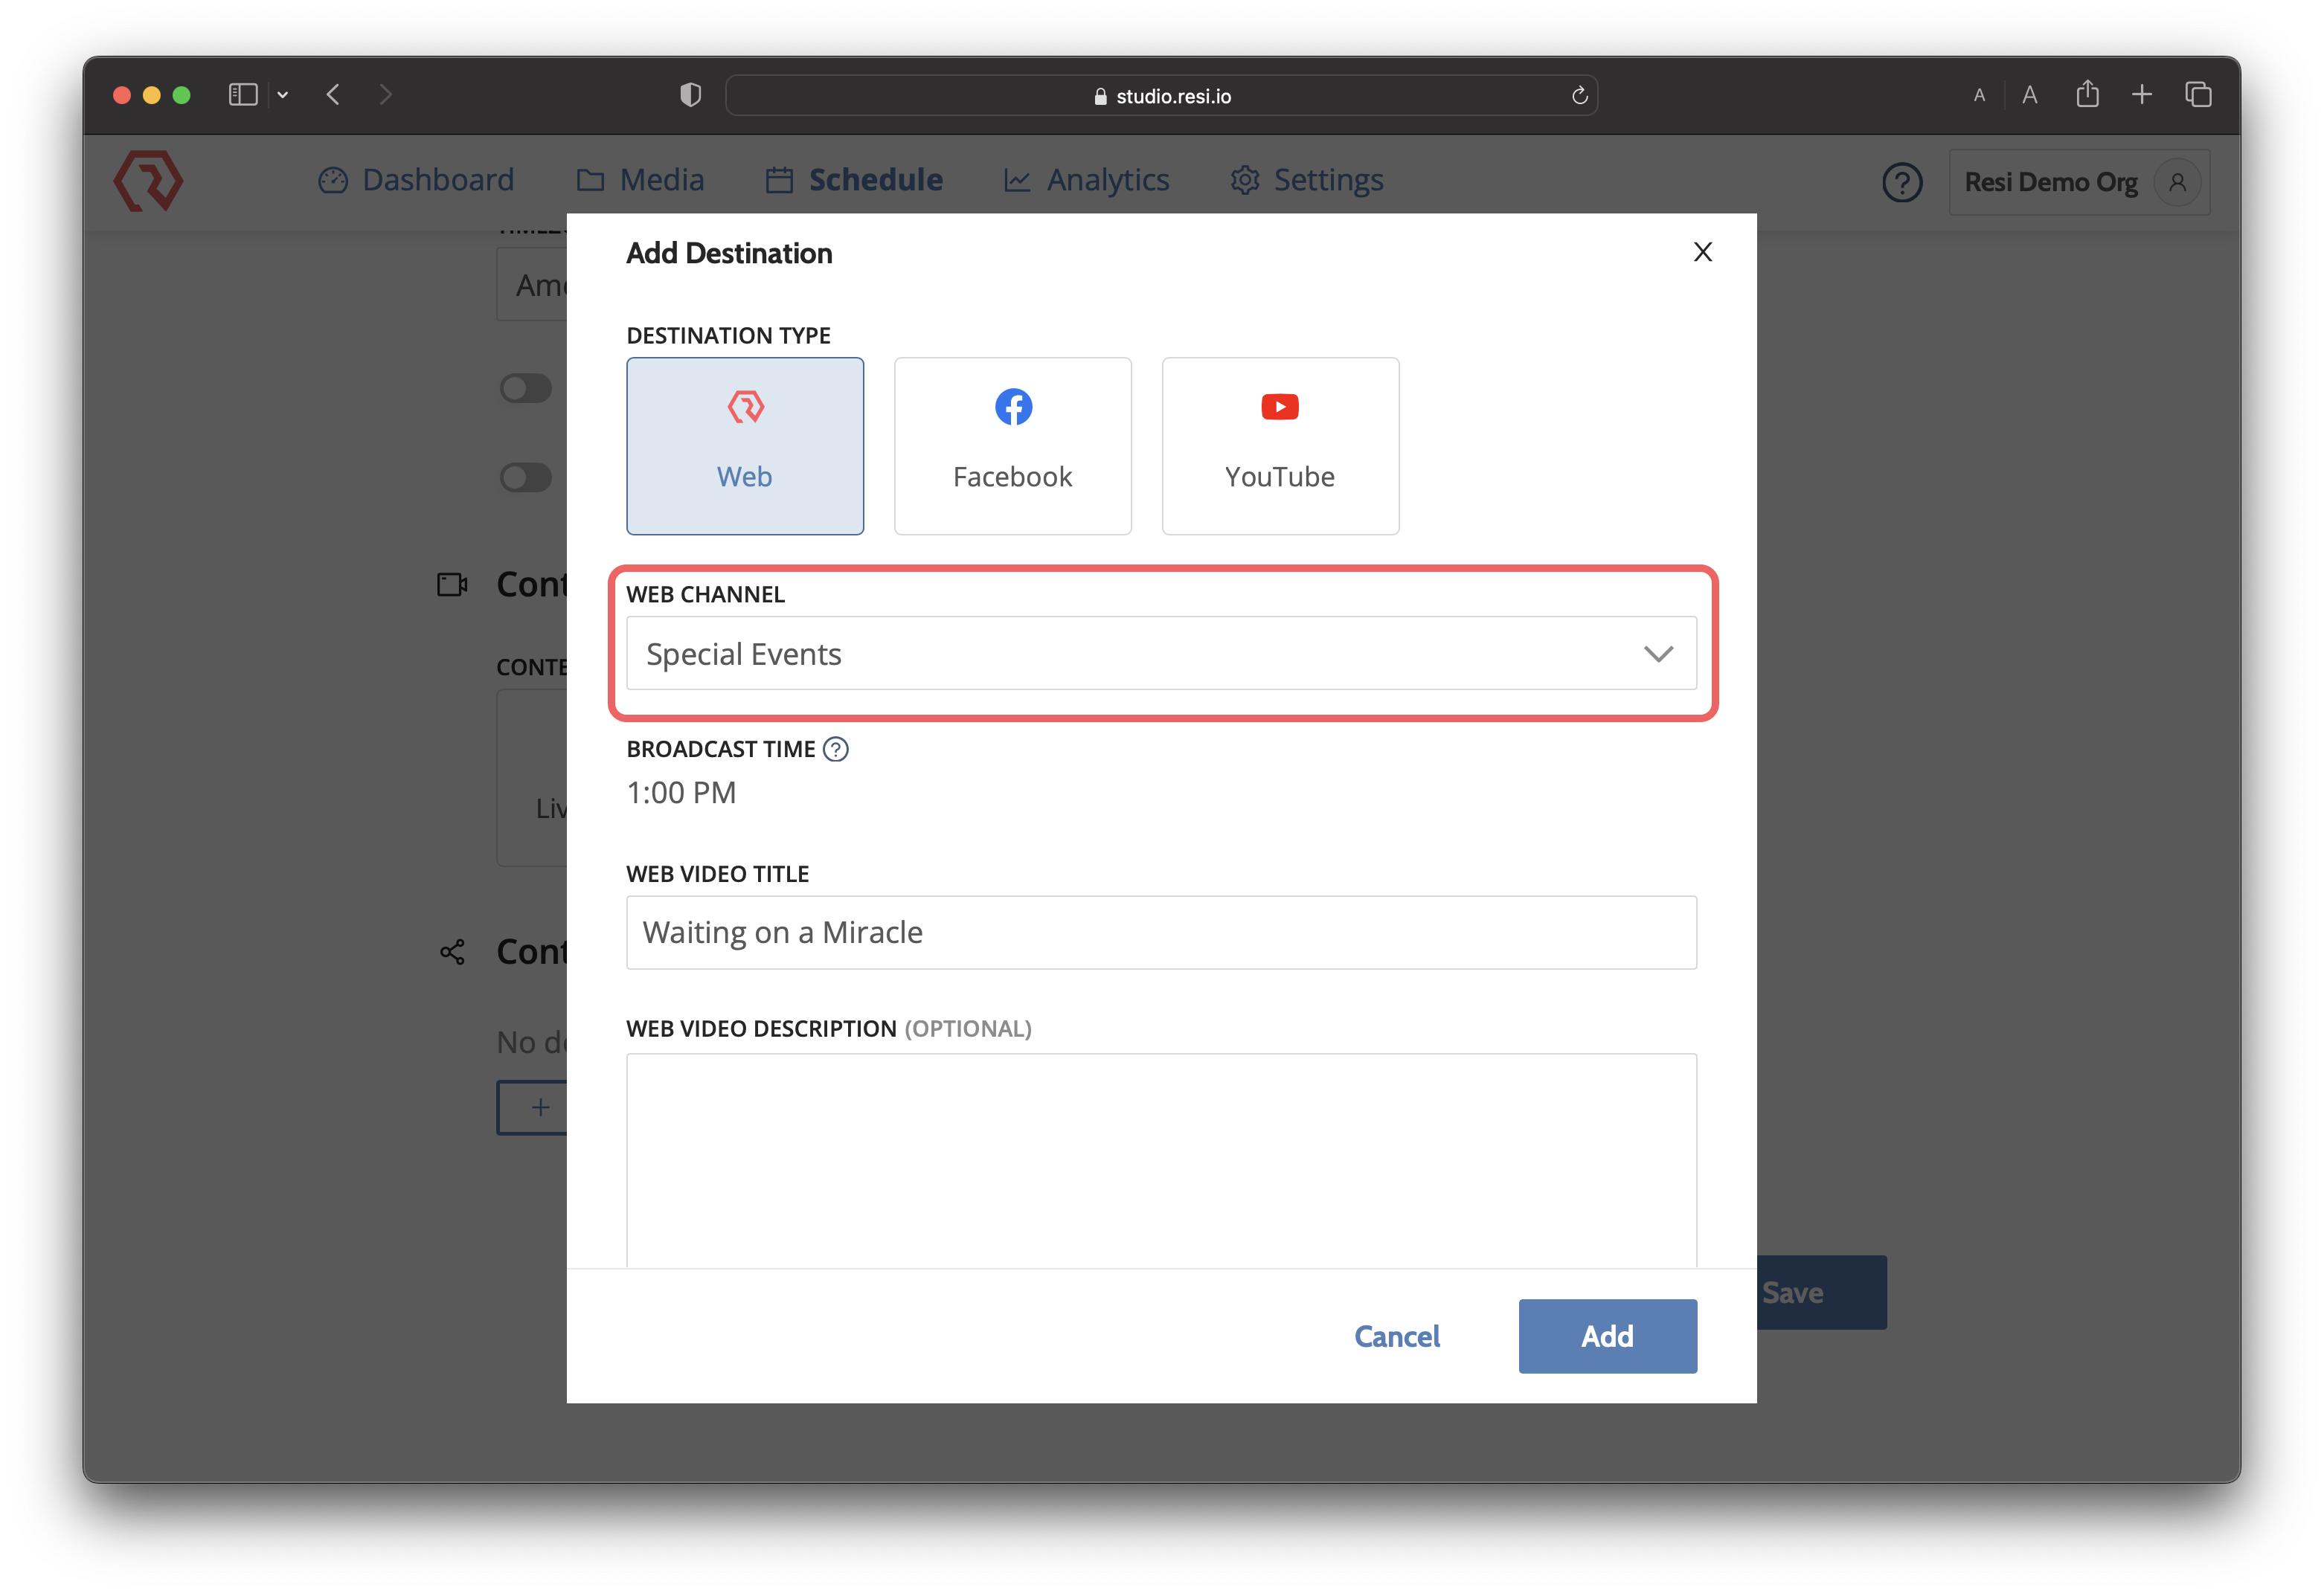
Task: Click the Add button
Action: pyautogui.click(x=1607, y=1336)
